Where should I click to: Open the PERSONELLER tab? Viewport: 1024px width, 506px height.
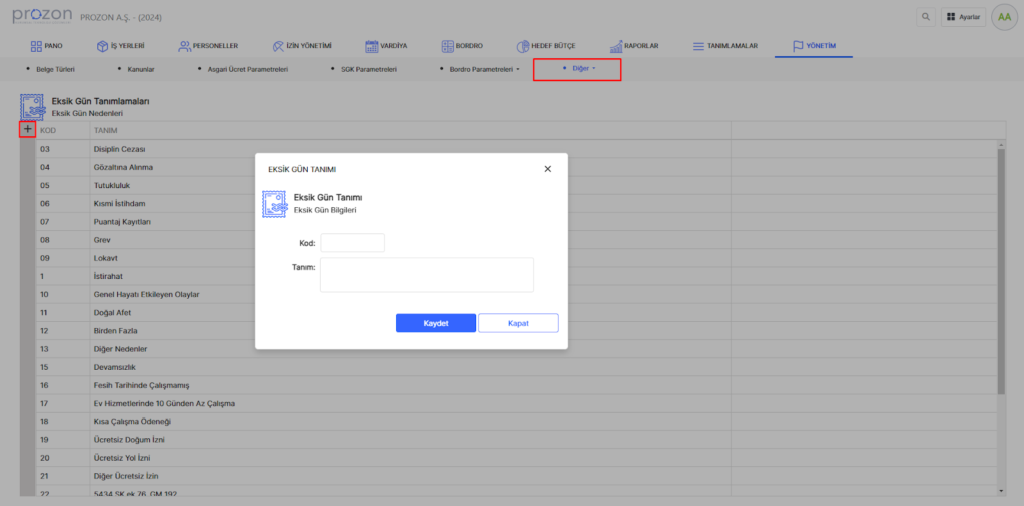(x=208, y=46)
